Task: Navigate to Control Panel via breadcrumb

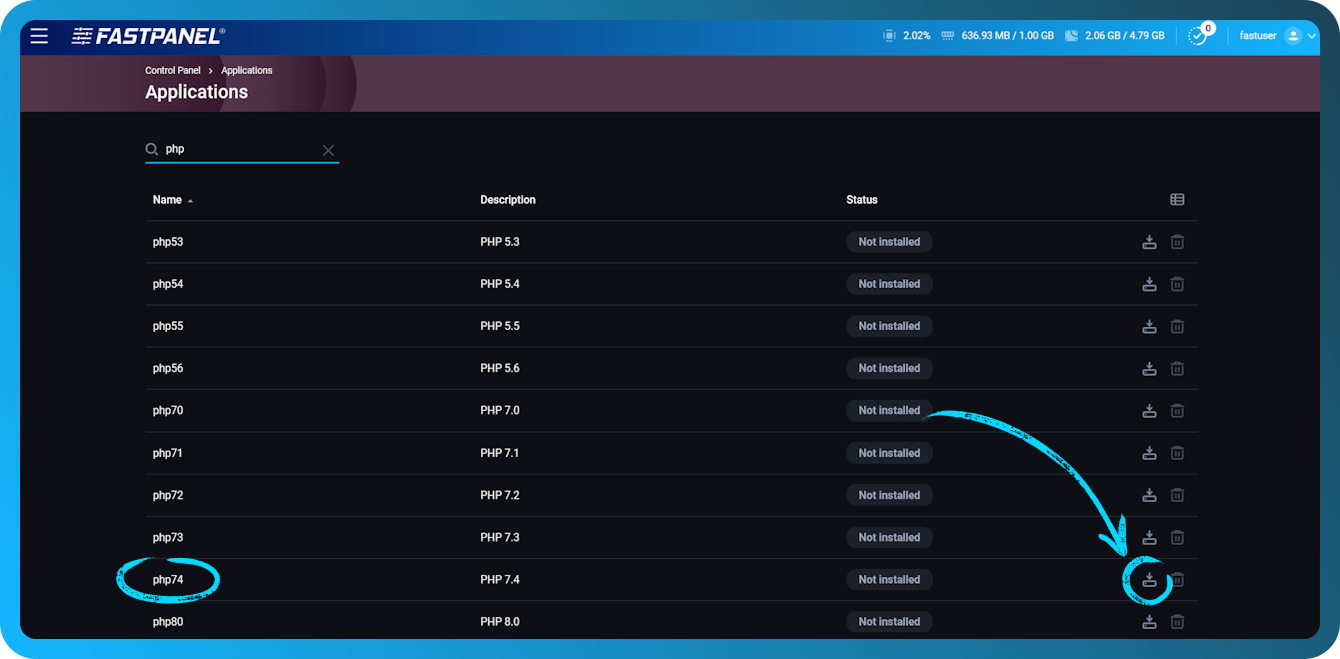Action: (172, 70)
